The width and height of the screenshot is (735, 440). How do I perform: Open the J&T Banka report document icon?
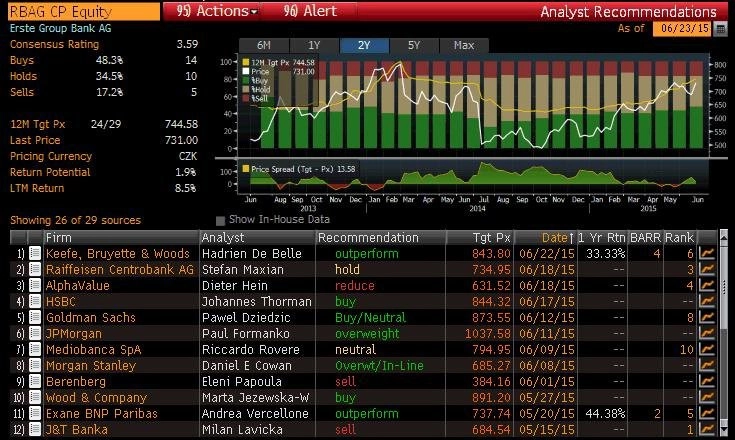[x=35, y=429]
